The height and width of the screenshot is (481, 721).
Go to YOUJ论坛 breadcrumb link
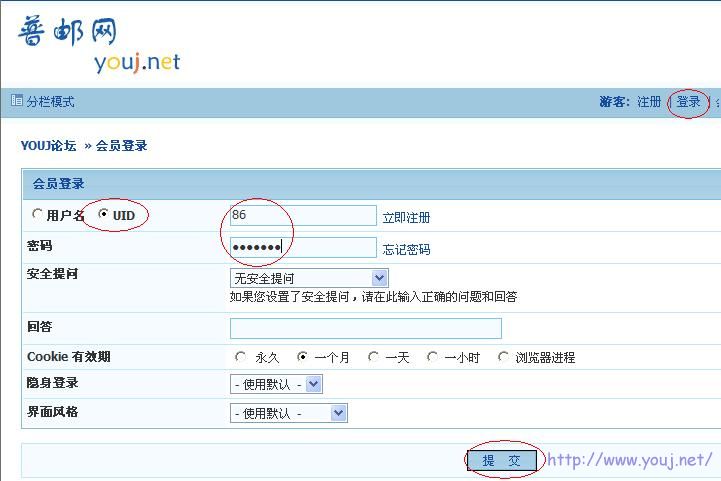tap(48, 146)
